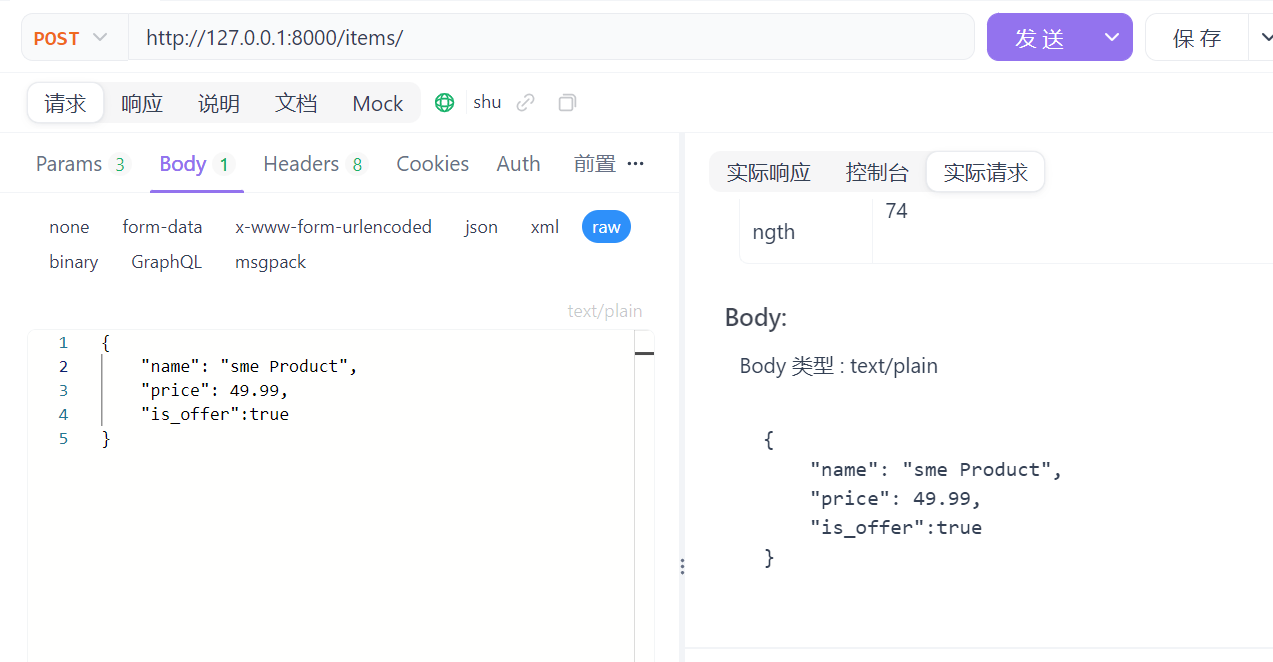This screenshot has width=1273, height=662.
Task: Select the form-data body type
Action: coord(162,227)
